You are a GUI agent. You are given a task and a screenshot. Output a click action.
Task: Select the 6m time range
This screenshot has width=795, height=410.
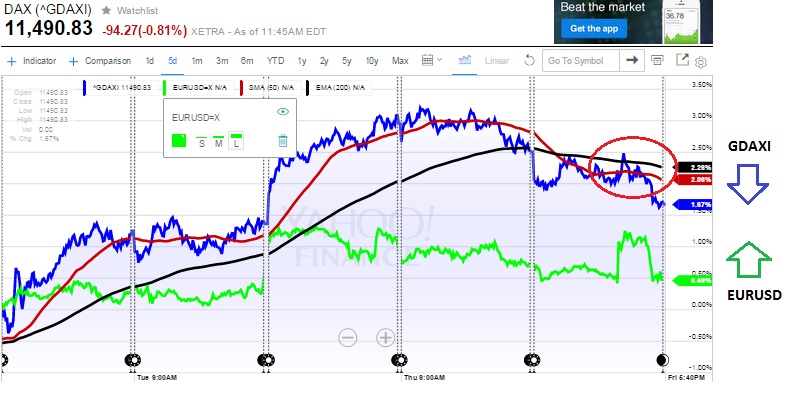[x=247, y=61]
